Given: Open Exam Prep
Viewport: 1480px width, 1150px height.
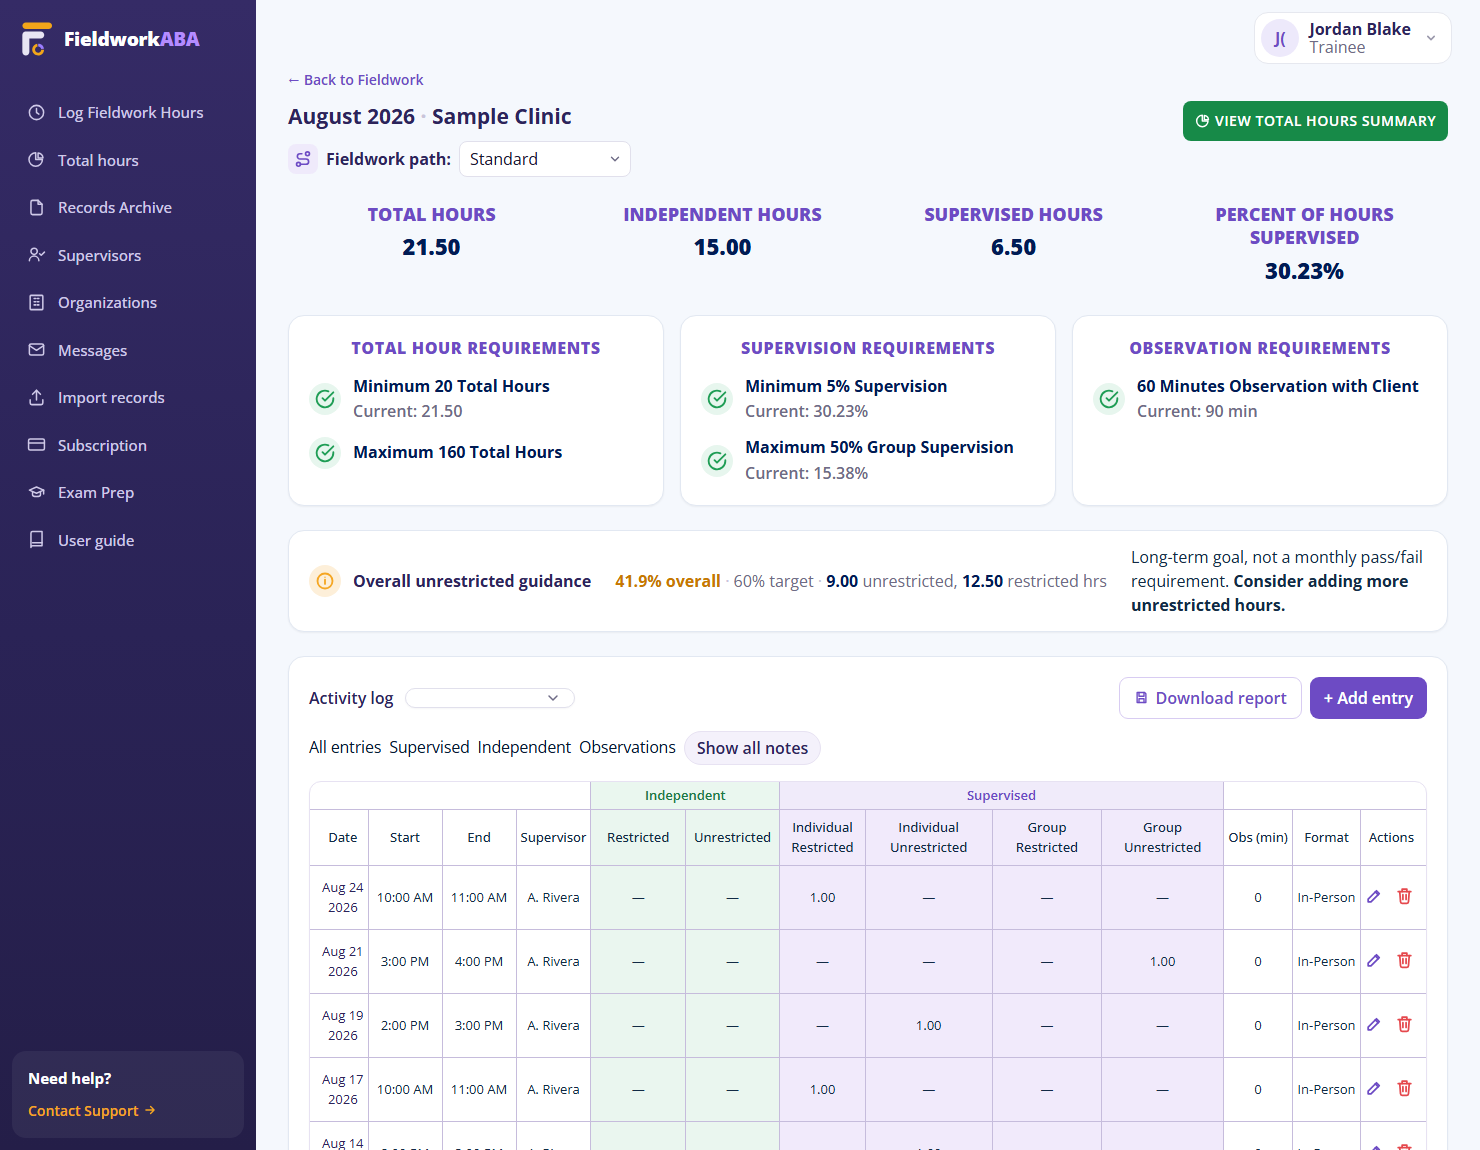Looking at the screenshot, I should click(128, 493).
